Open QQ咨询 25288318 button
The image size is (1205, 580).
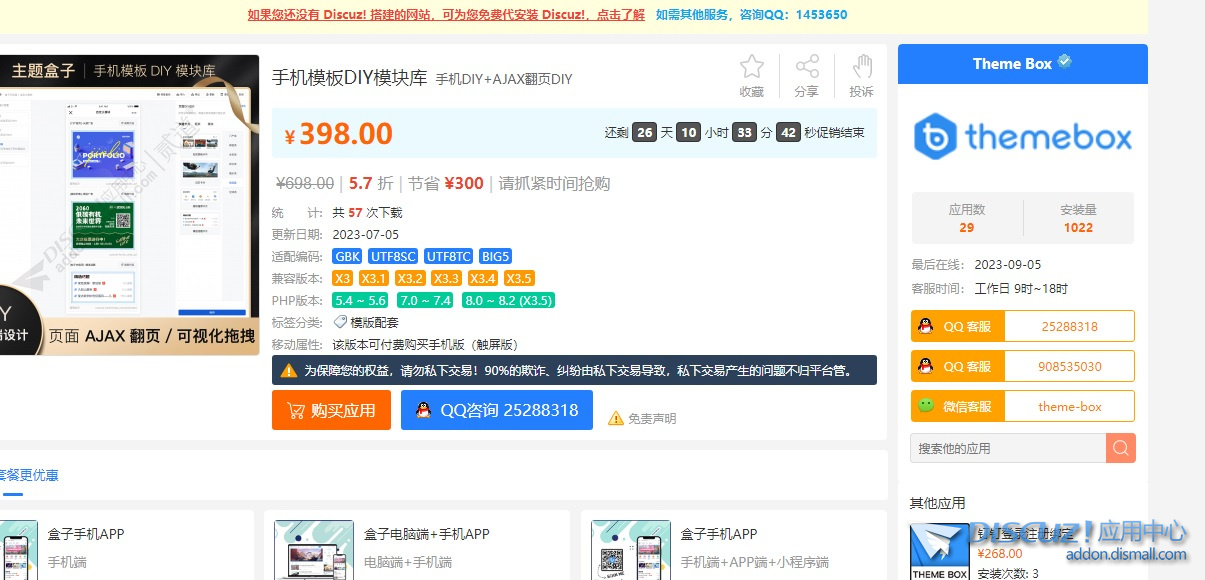(497, 410)
